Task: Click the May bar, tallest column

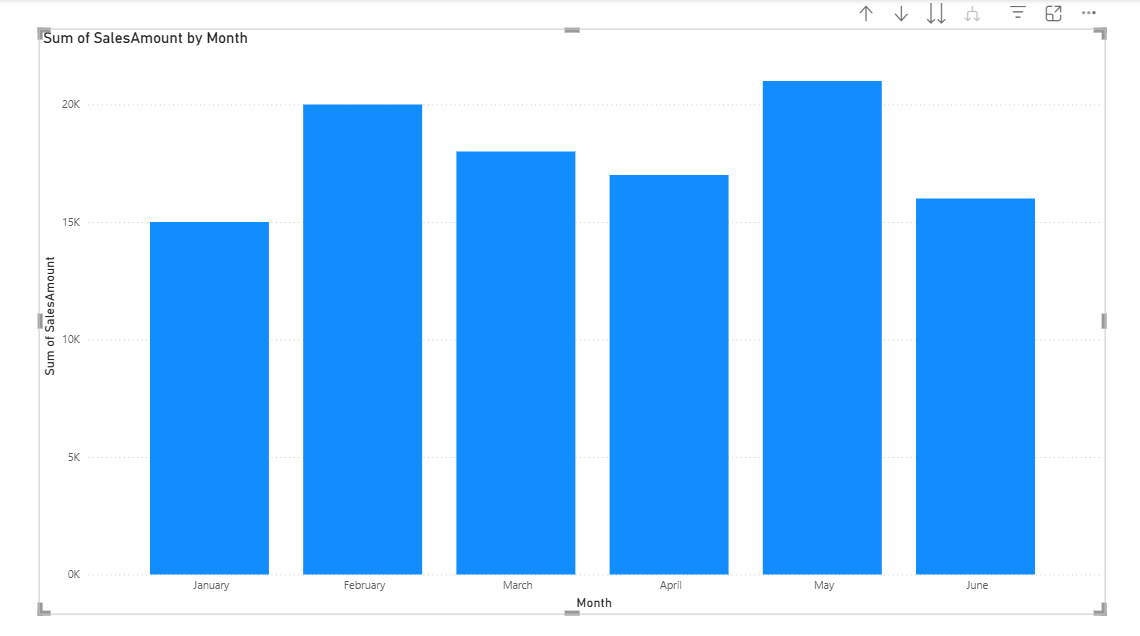Action: tap(822, 328)
